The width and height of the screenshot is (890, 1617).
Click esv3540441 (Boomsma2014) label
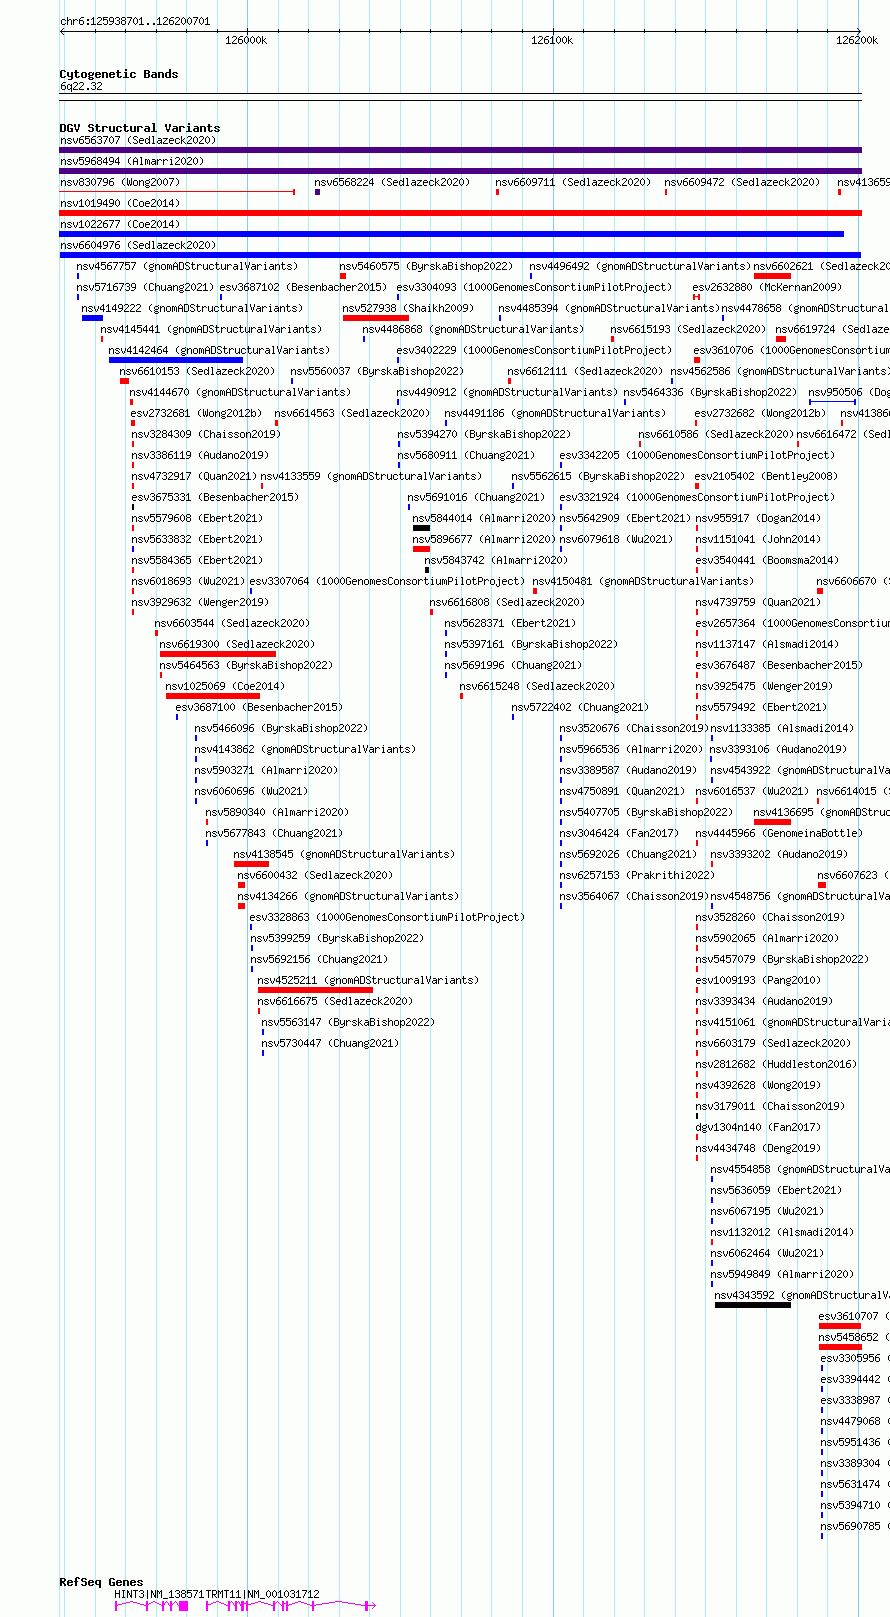pyautogui.click(x=766, y=560)
